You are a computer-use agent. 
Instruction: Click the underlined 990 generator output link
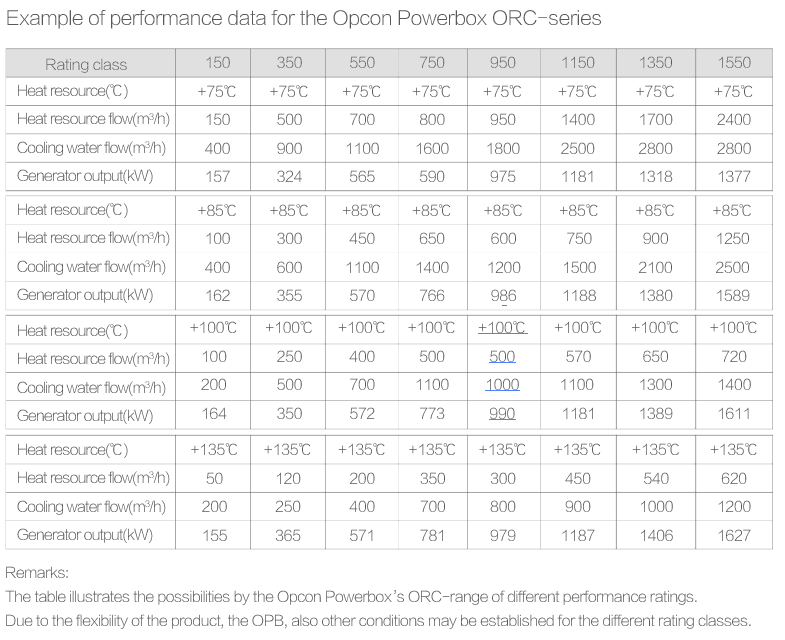(x=503, y=415)
